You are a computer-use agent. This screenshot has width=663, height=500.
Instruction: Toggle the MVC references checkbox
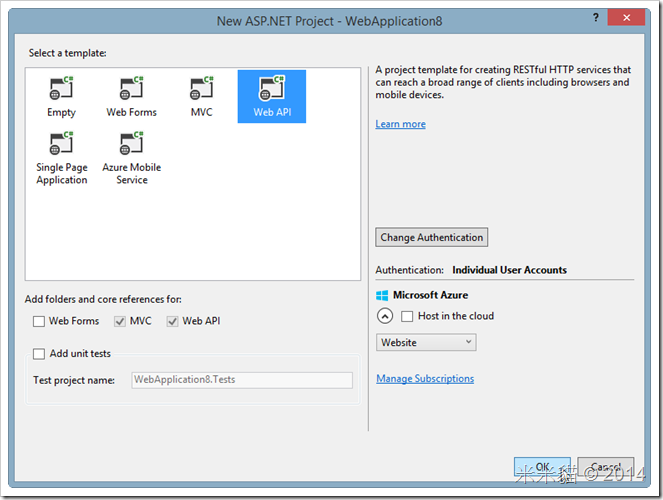[120, 322]
